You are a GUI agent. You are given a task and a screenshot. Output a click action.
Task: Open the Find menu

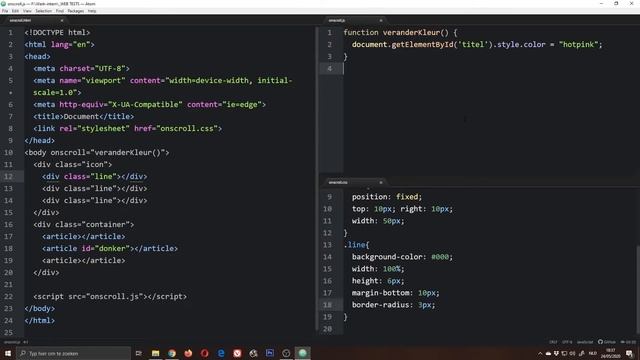pos(60,11)
